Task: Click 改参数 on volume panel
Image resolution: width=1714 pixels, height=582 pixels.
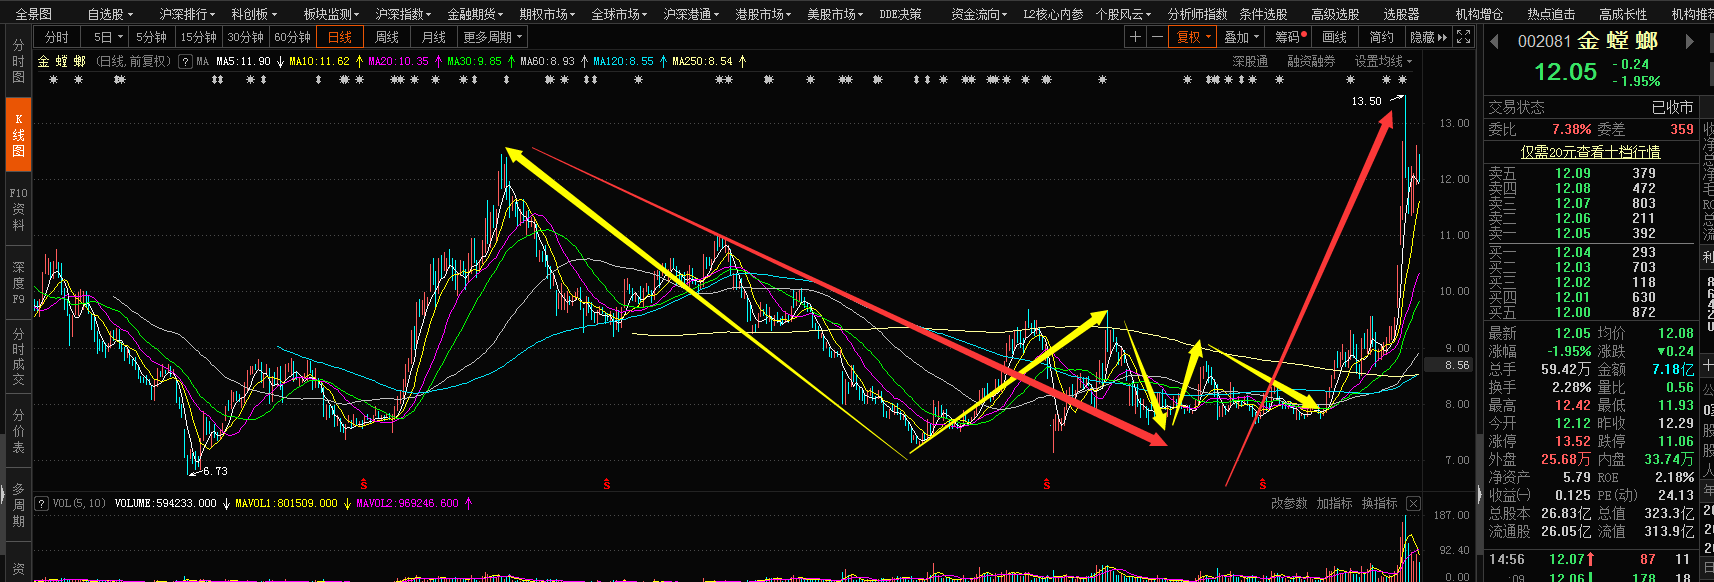Action: point(1289,503)
